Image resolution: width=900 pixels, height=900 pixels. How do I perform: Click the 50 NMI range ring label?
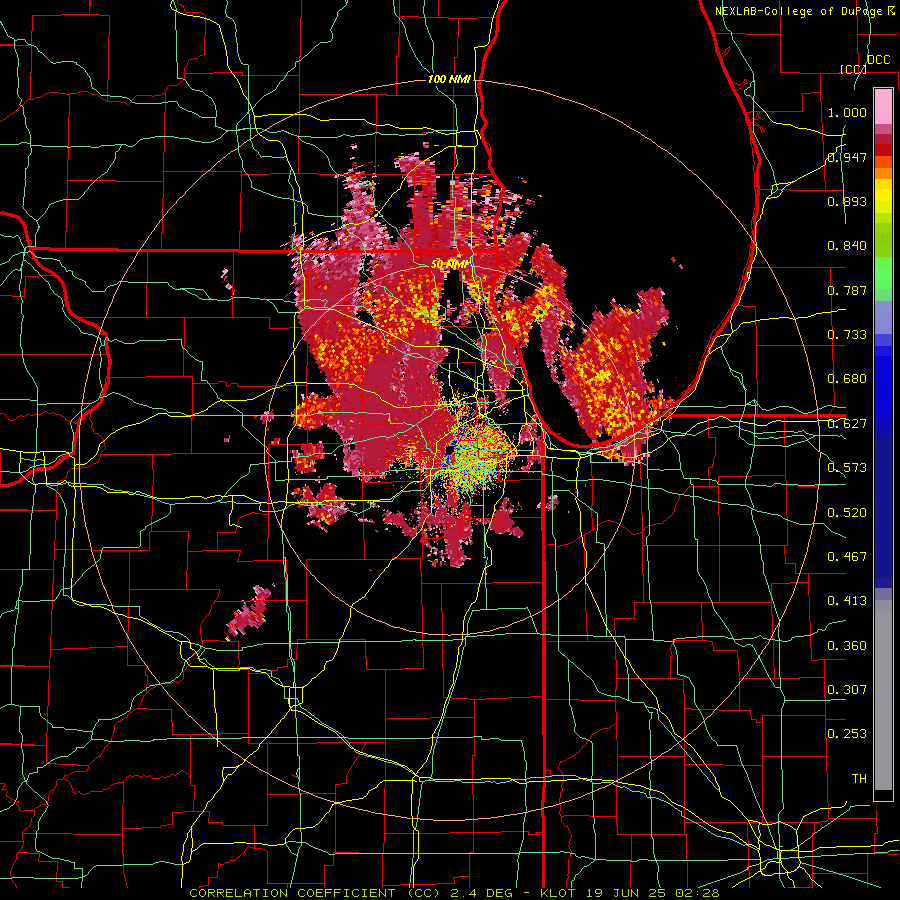(x=449, y=265)
